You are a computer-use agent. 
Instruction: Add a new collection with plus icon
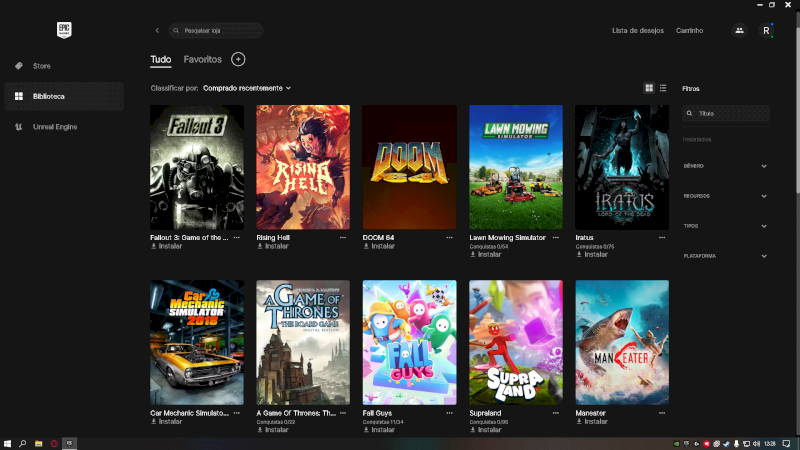238,60
